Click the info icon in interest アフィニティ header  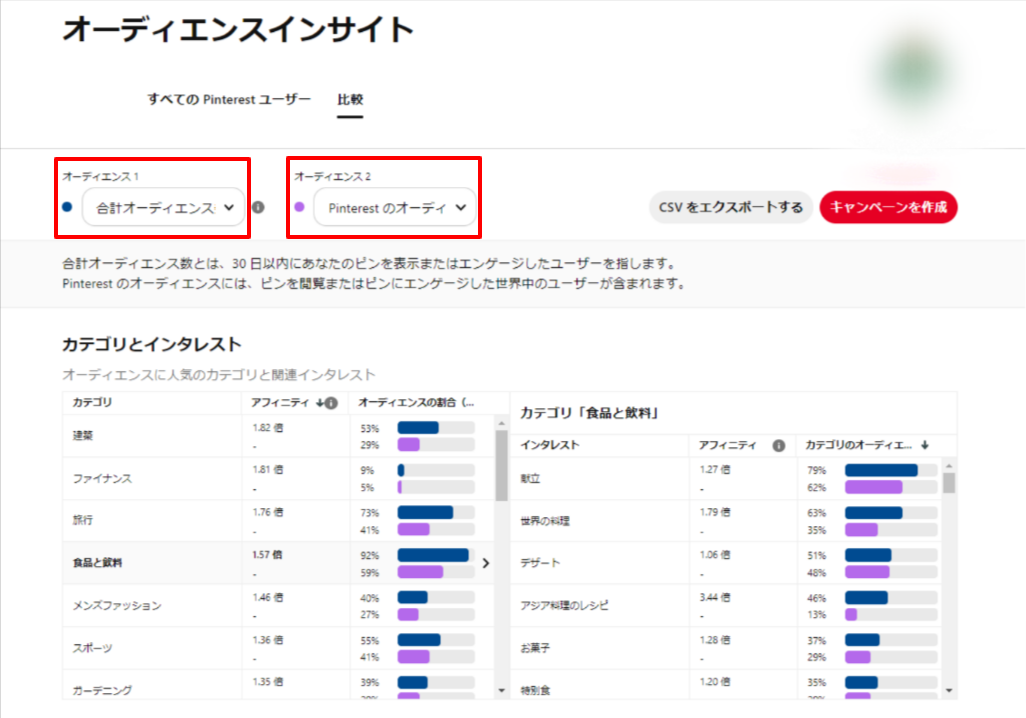(778, 445)
